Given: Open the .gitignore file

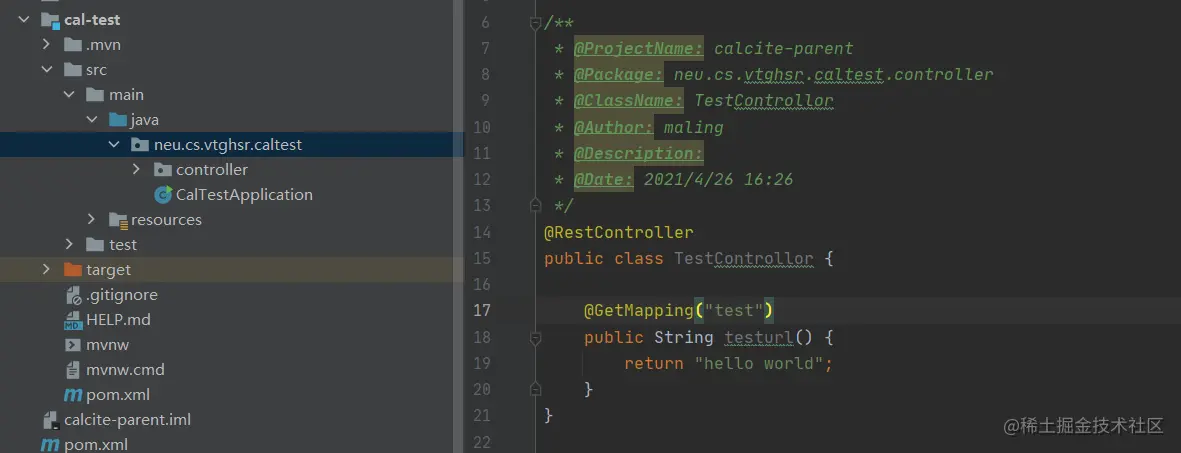Looking at the screenshot, I should click(121, 295).
